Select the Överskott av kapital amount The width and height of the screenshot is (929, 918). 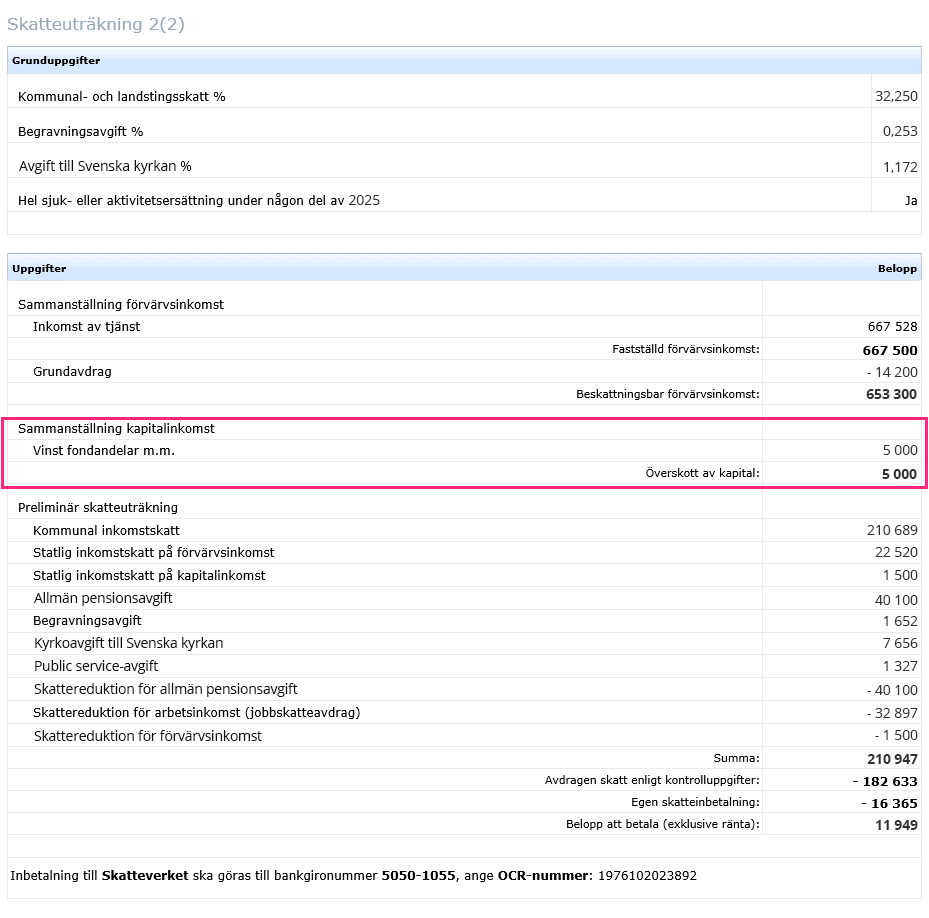click(898, 474)
